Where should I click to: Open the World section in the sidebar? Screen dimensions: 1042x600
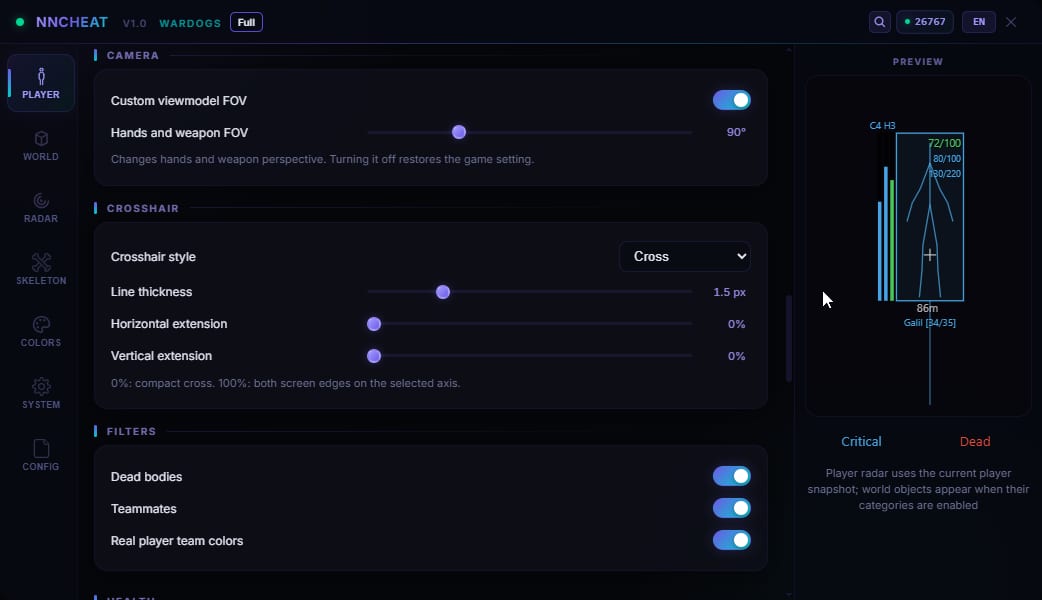click(x=41, y=146)
